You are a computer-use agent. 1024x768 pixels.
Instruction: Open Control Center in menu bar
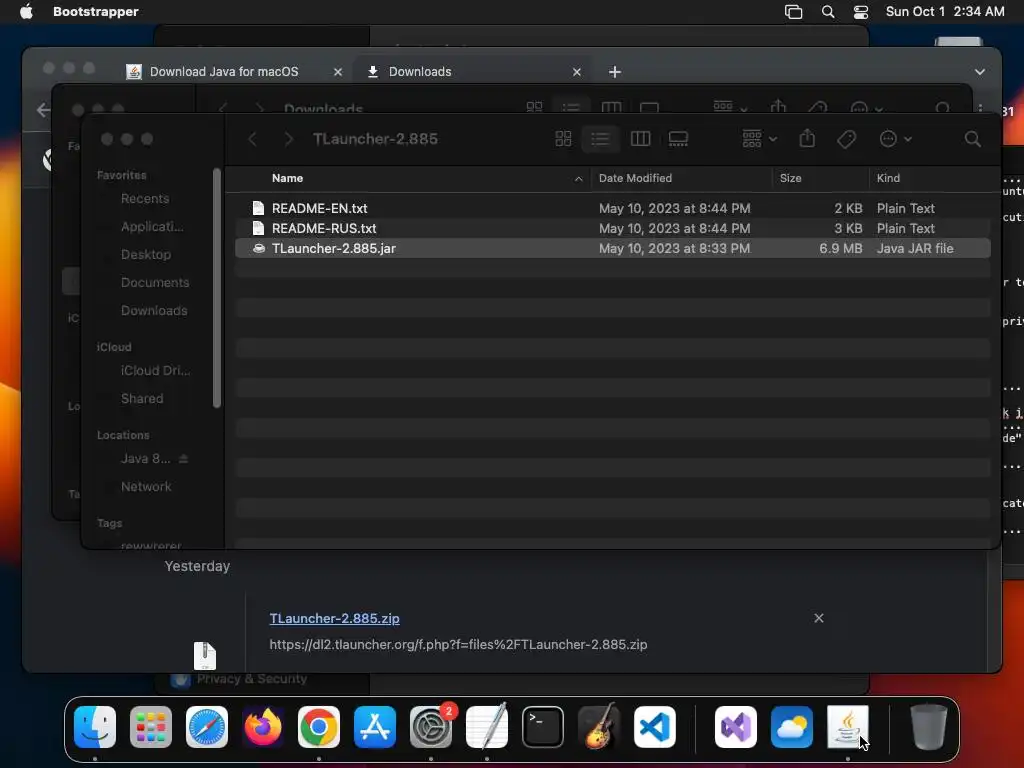861,12
